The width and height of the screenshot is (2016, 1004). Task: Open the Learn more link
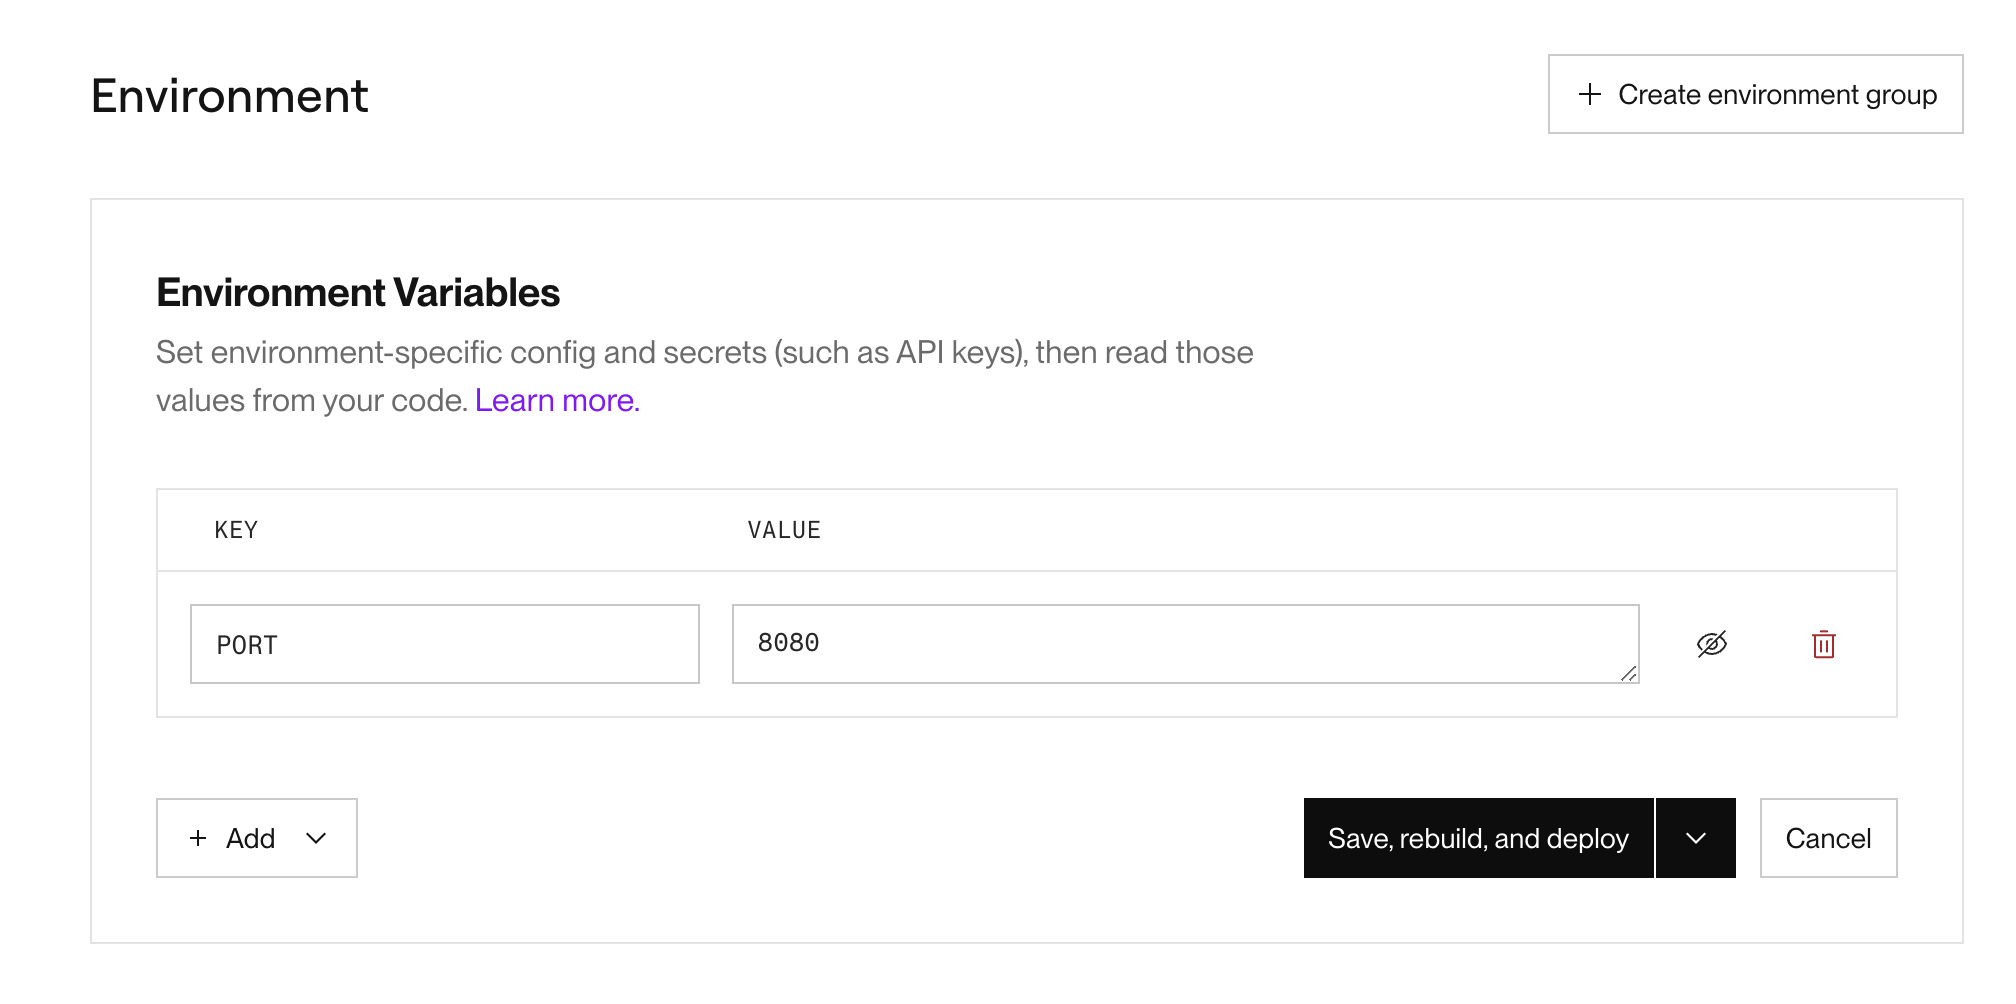click(x=557, y=400)
